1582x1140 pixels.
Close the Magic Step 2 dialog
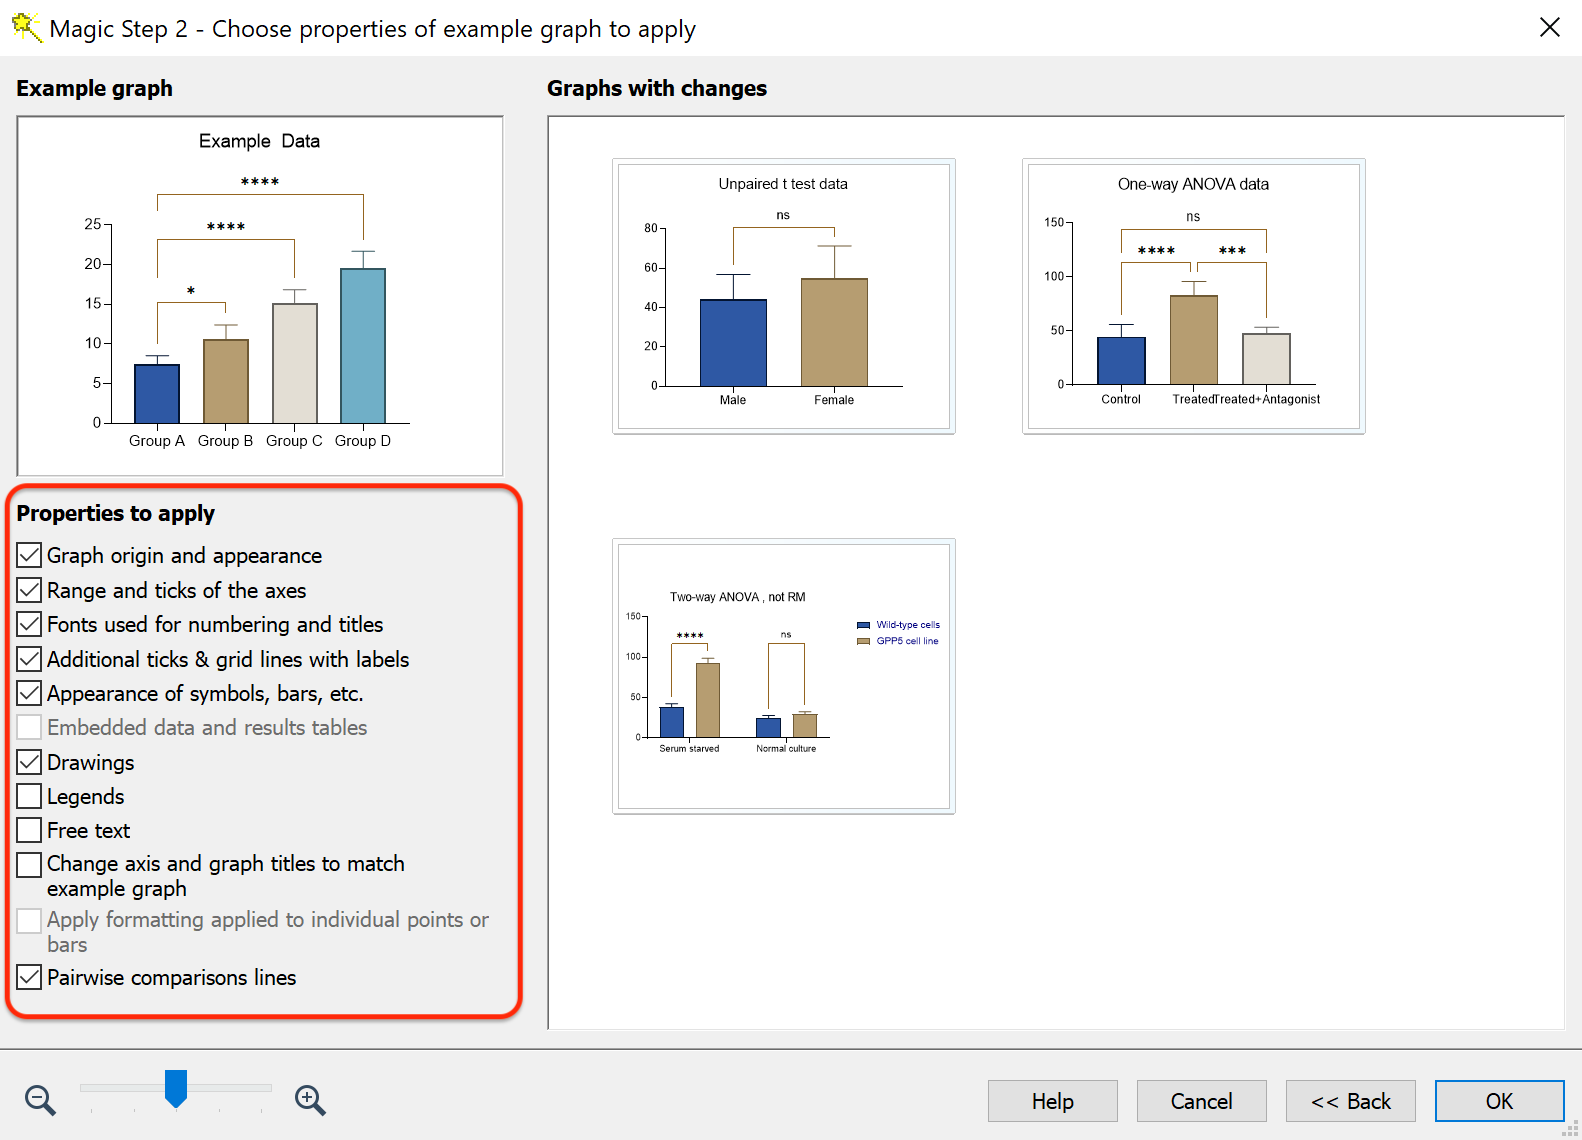point(1549,28)
